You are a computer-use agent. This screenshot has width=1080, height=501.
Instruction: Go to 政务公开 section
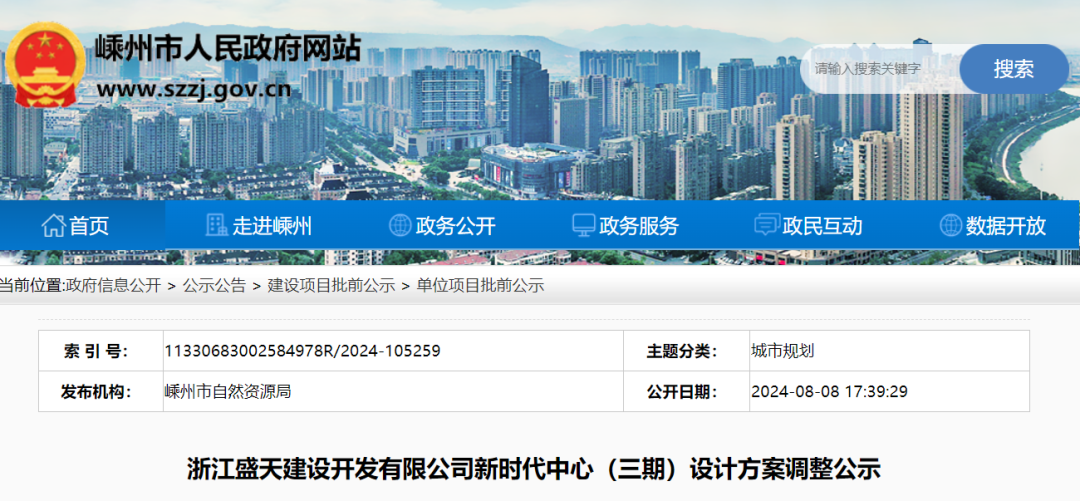(456, 226)
